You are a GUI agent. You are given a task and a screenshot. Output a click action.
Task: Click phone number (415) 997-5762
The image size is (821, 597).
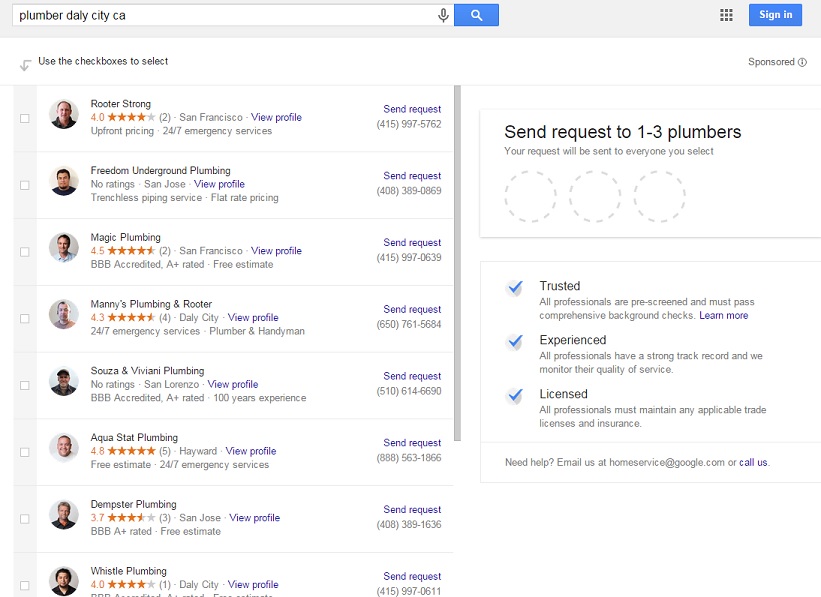(409, 124)
